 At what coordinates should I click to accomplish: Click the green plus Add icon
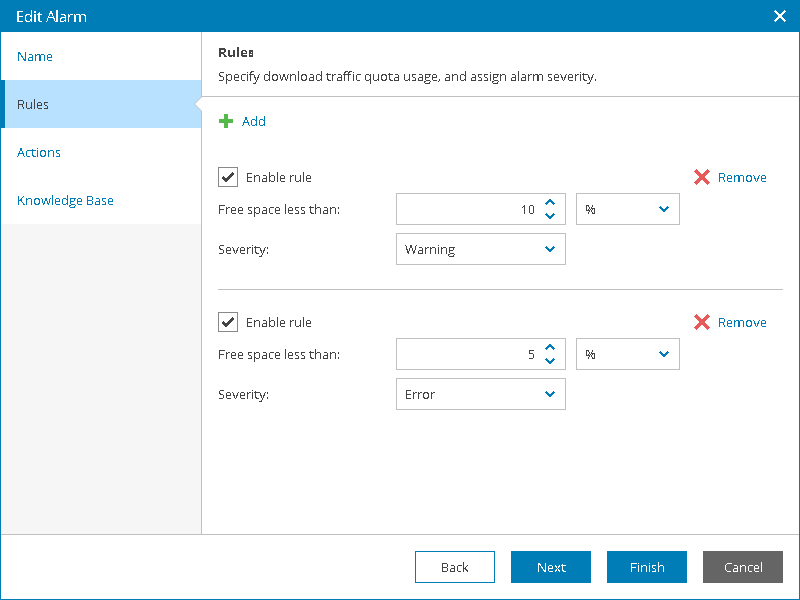click(x=226, y=121)
